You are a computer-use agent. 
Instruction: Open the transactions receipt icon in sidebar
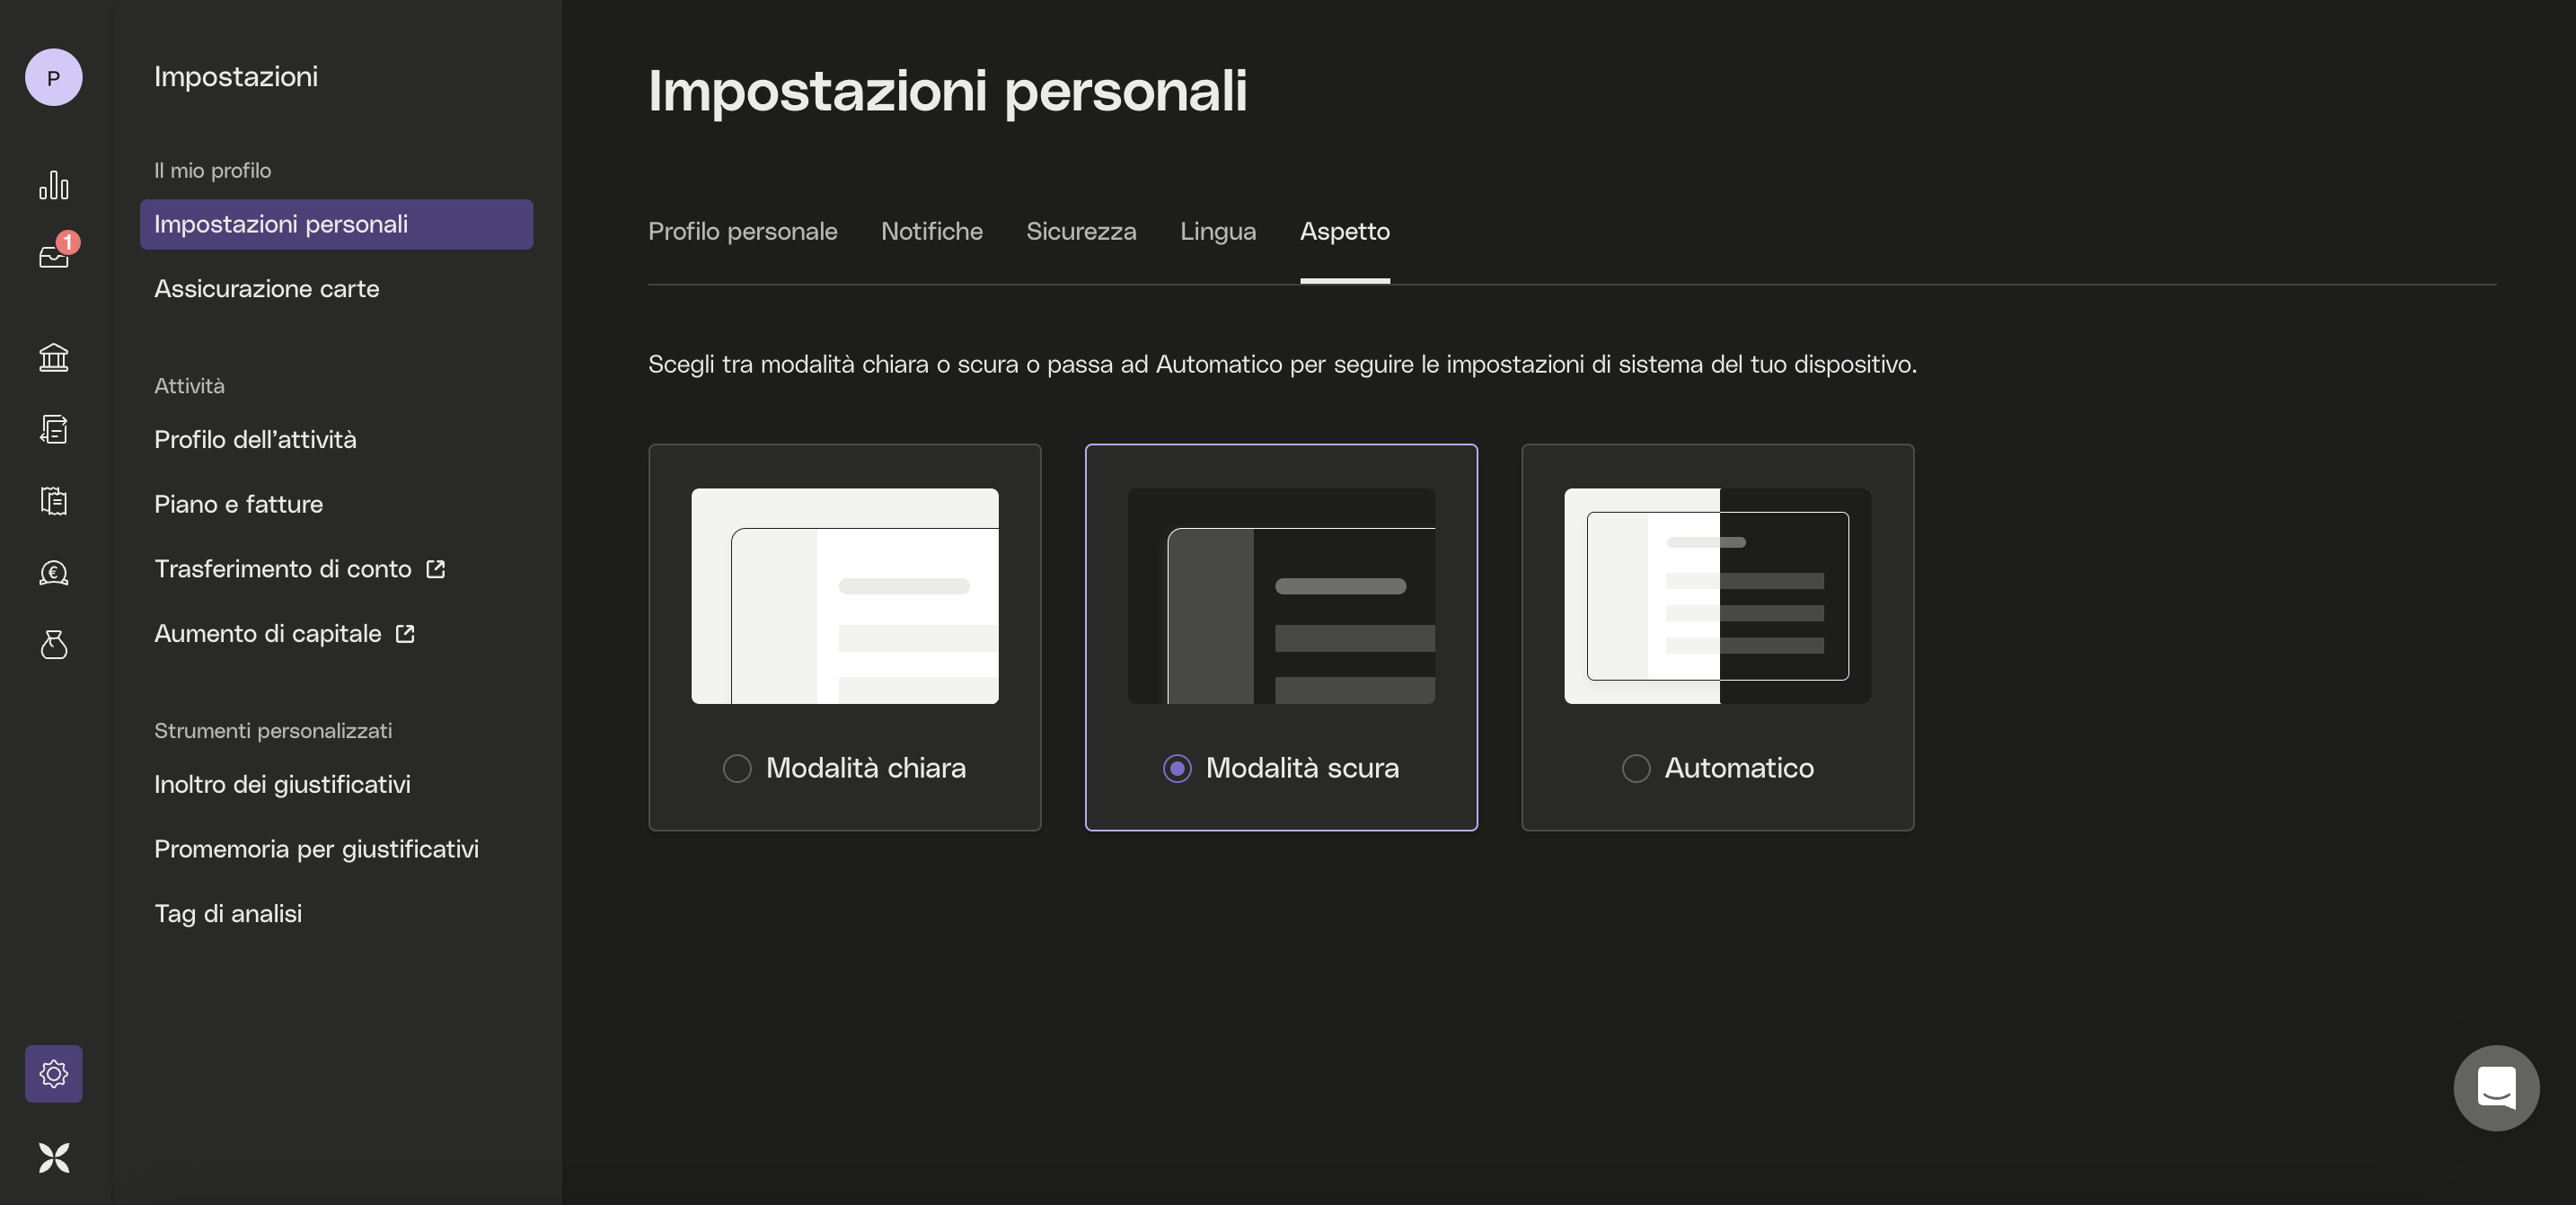coord(54,429)
